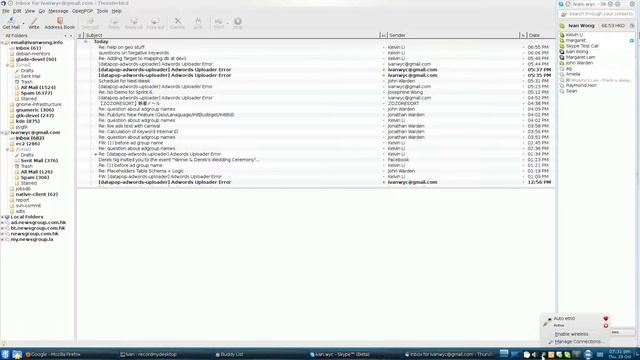Open the OpenPGP menu
The image size is (640, 360).
pos(82,11)
